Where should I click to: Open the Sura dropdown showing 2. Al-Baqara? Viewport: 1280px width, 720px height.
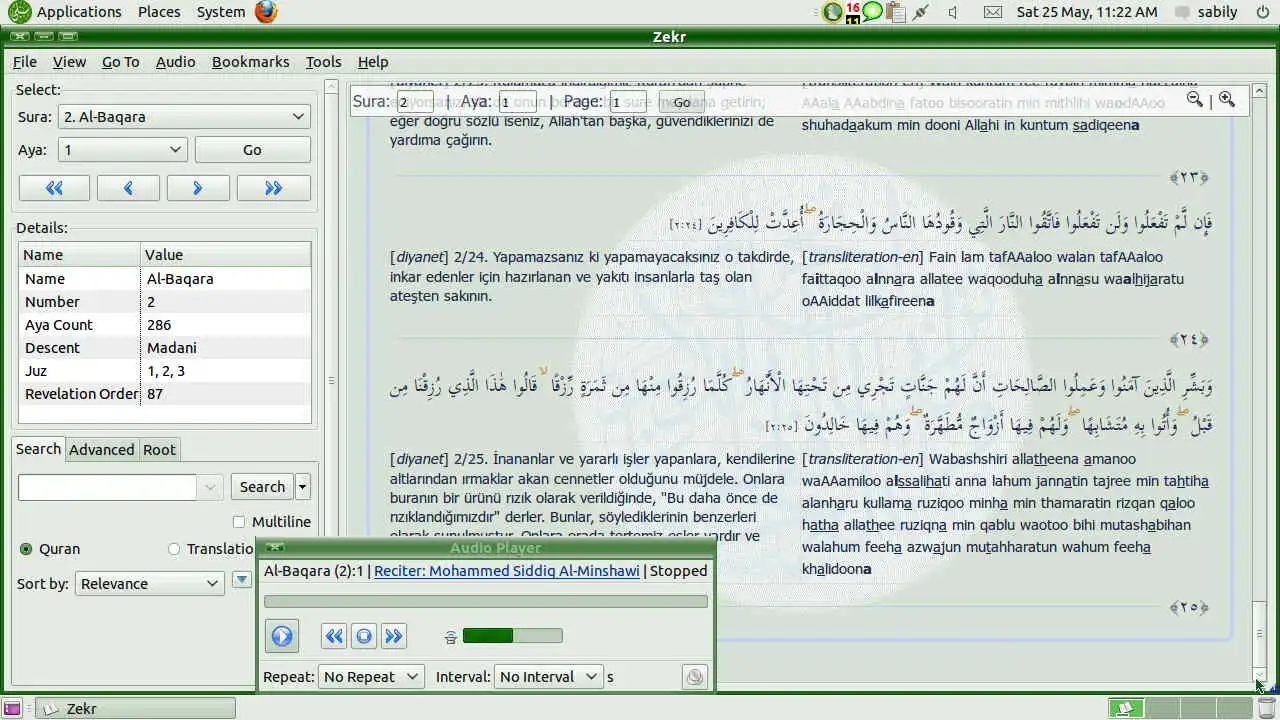pyautogui.click(x=184, y=117)
